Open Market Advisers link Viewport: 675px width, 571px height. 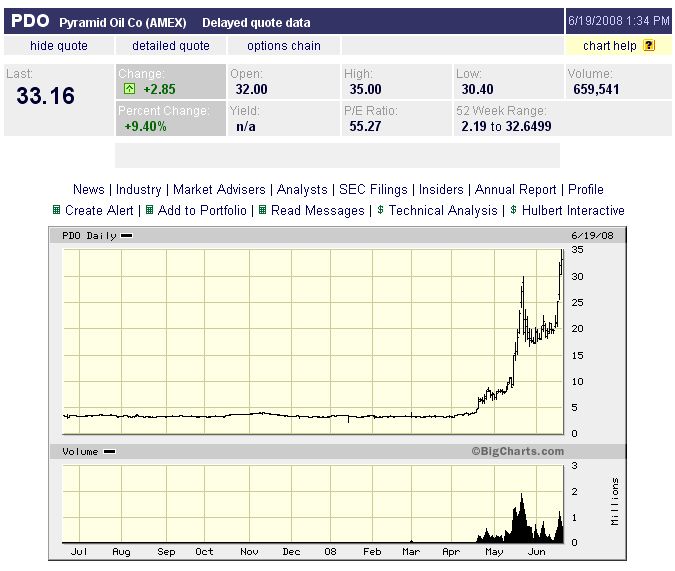pyautogui.click(x=219, y=189)
